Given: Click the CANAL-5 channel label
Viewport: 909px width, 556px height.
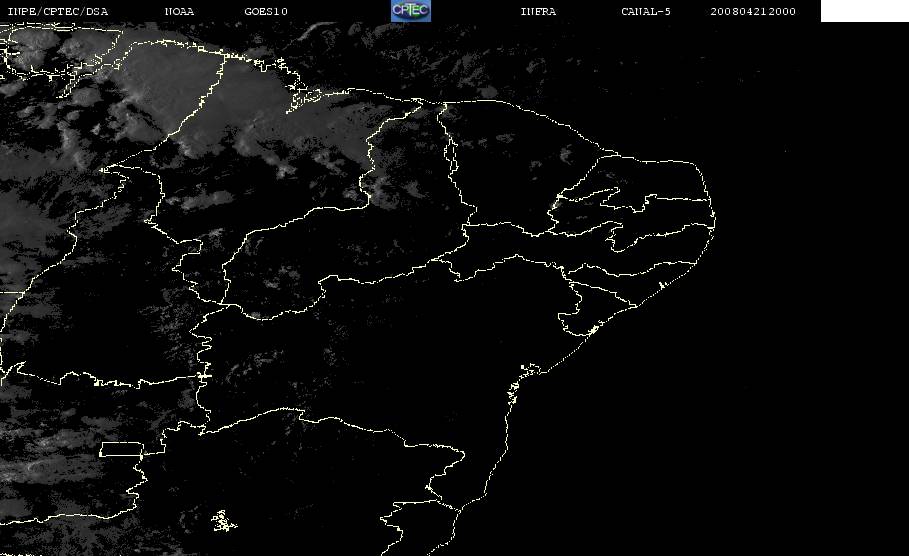Looking at the screenshot, I should (646, 12).
